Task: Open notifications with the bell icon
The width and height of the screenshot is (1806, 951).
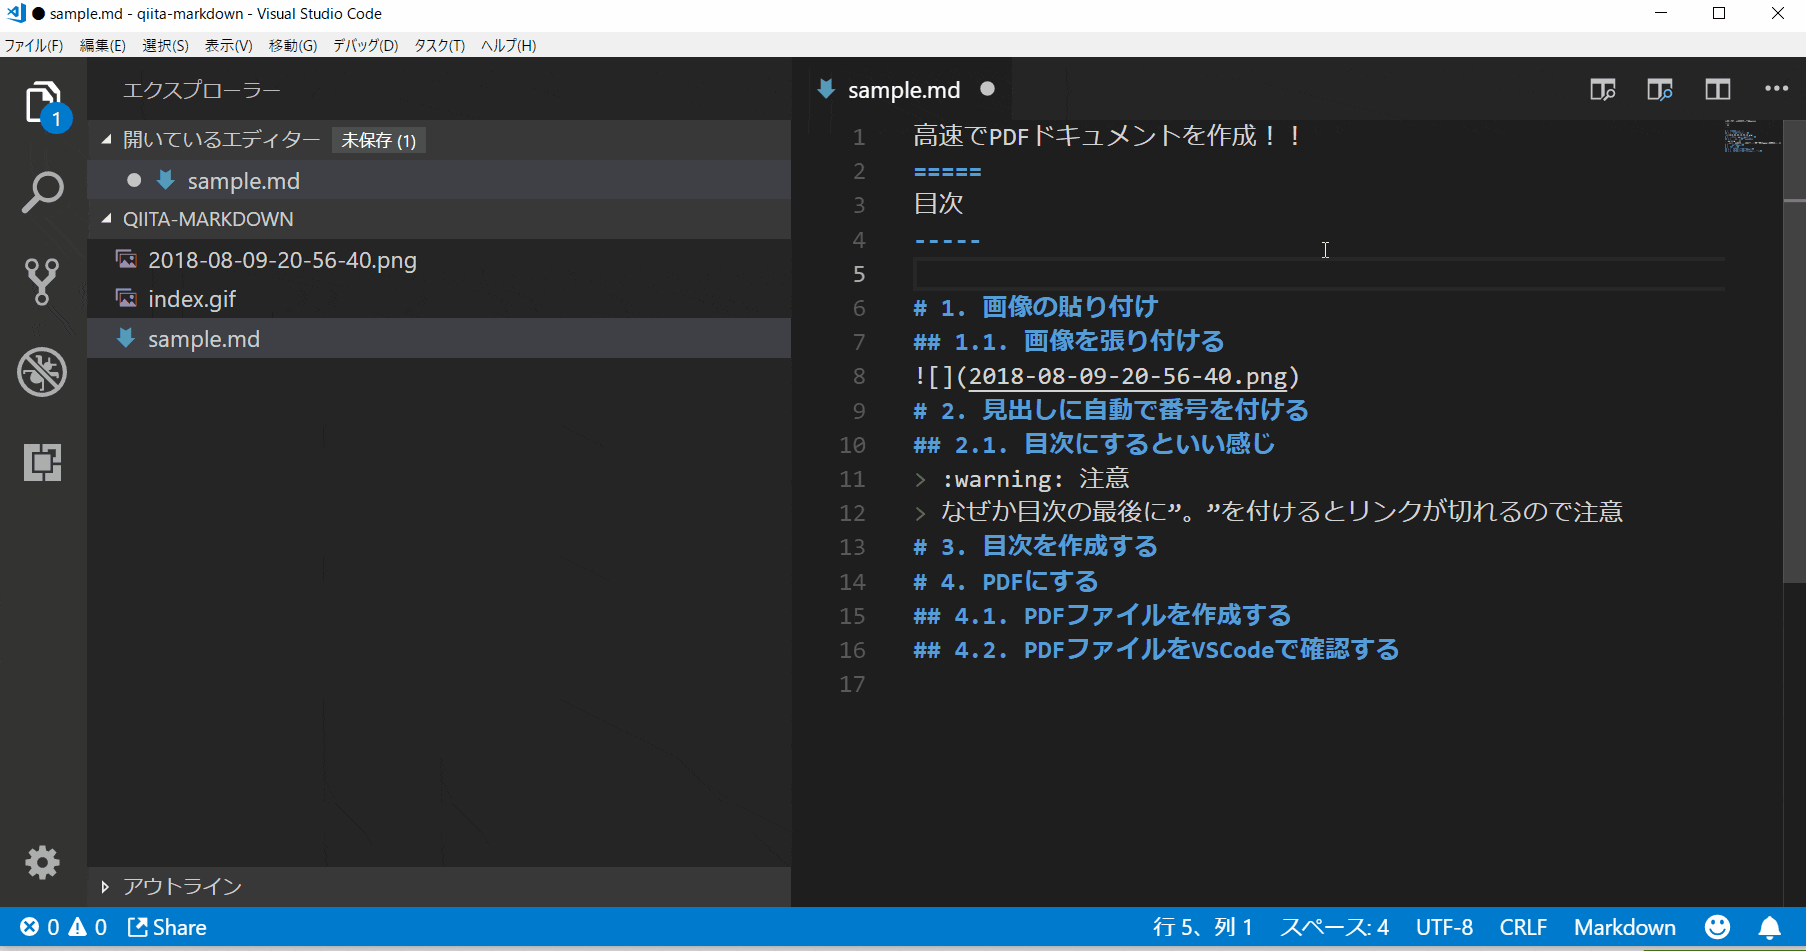Action: tap(1769, 927)
